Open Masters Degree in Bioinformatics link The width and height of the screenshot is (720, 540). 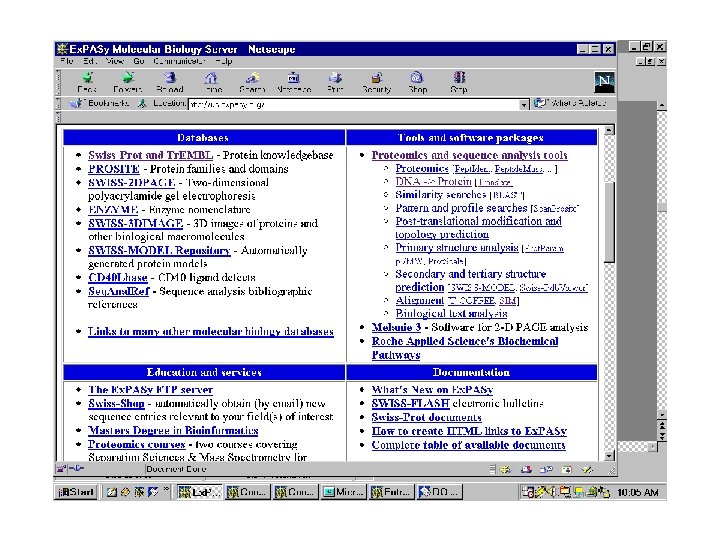tap(173, 431)
